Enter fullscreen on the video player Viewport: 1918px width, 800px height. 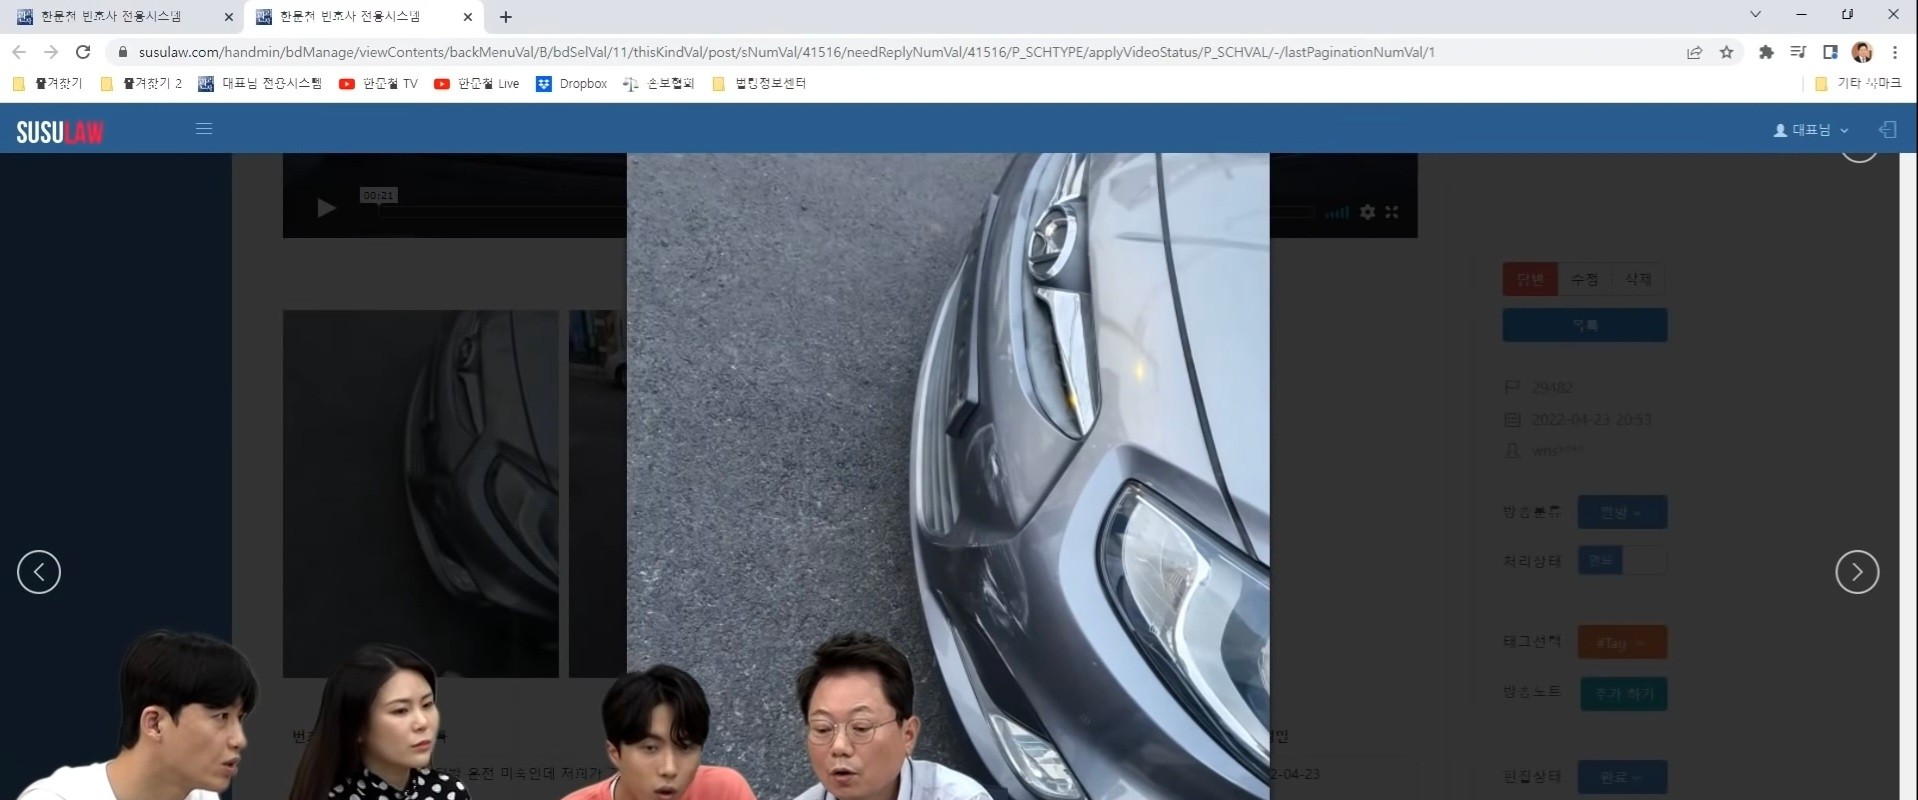click(x=1392, y=212)
